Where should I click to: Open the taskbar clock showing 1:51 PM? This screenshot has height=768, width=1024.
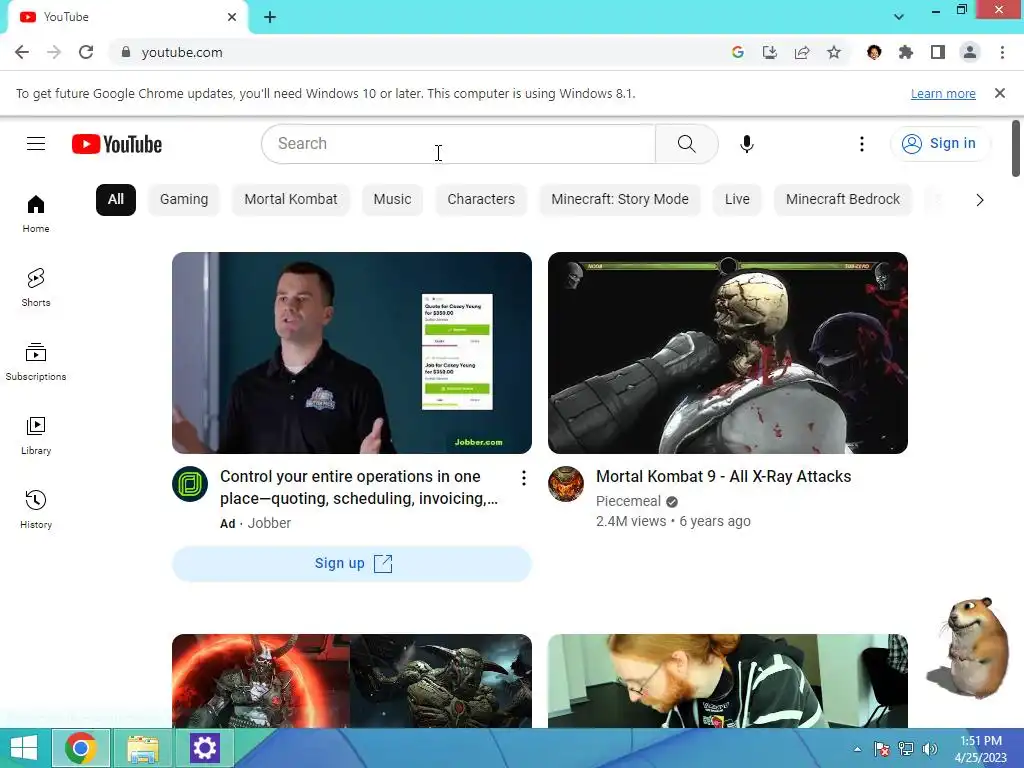point(981,749)
